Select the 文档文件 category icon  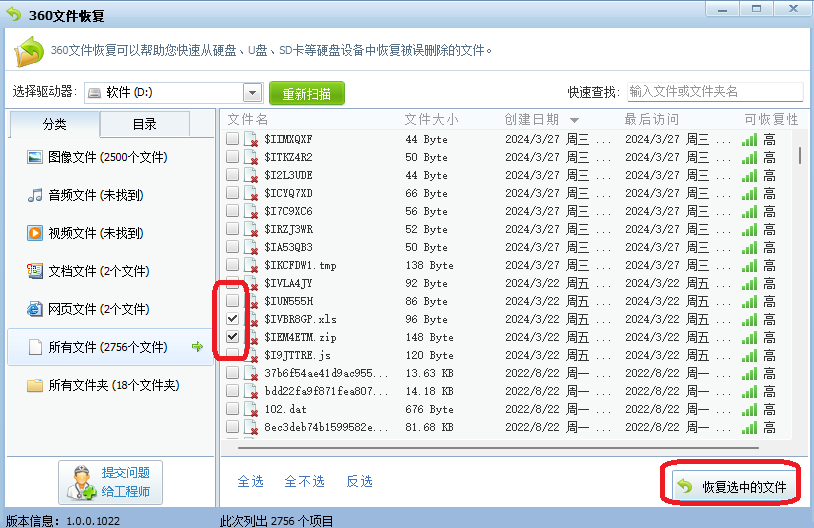click(x=35, y=271)
